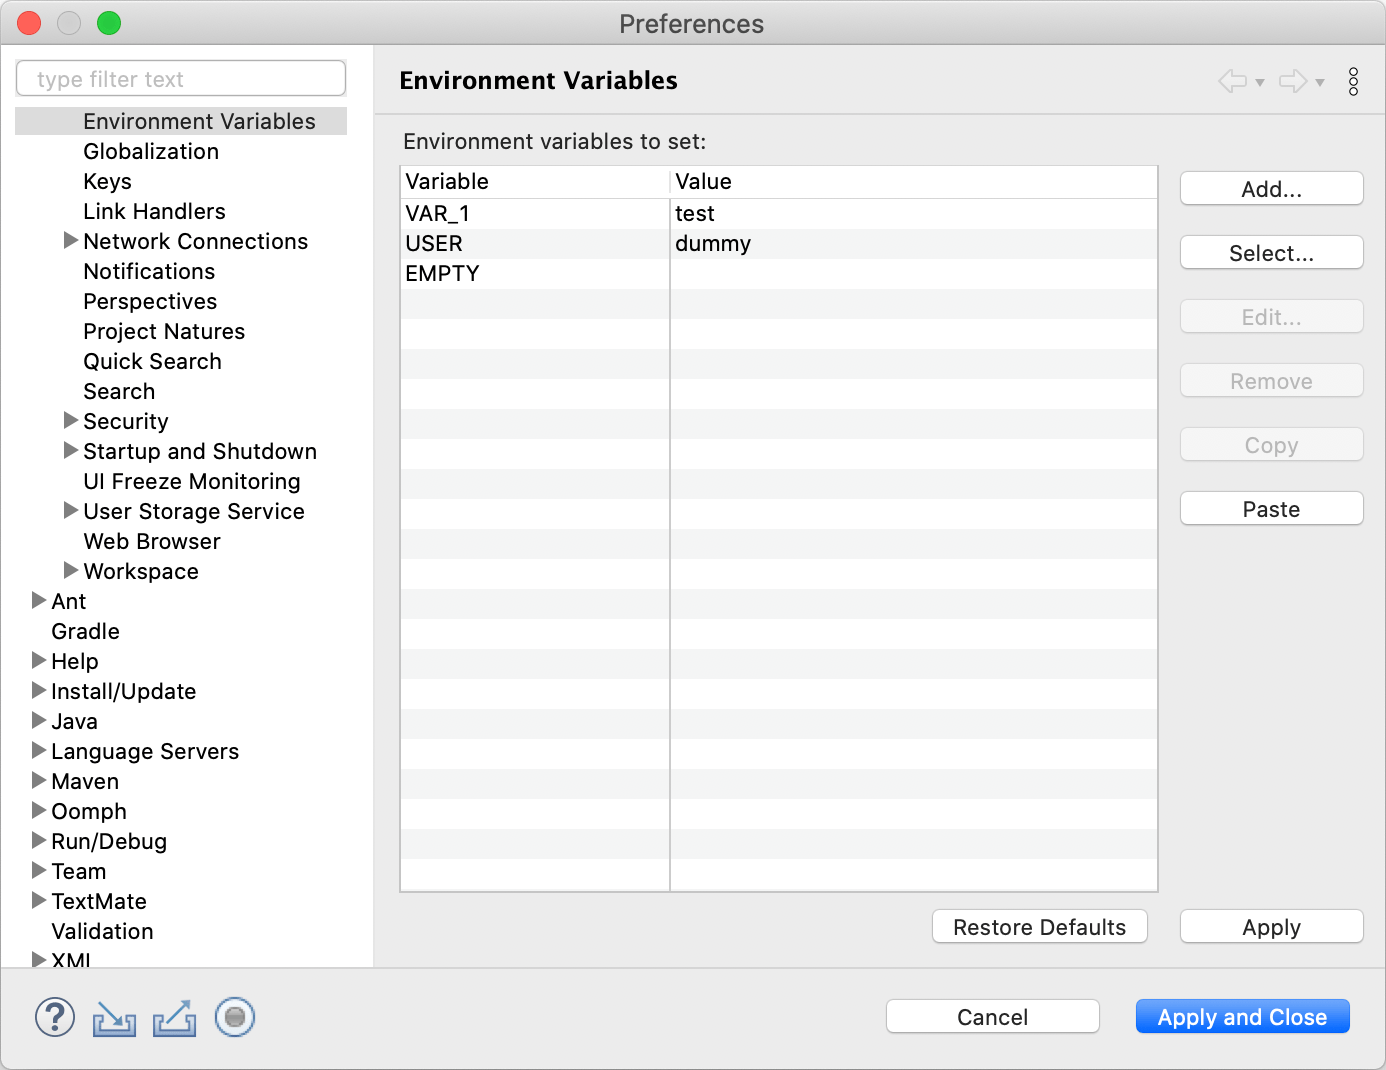Expand the Security tree node
The height and width of the screenshot is (1070, 1386).
[x=70, y=420]
